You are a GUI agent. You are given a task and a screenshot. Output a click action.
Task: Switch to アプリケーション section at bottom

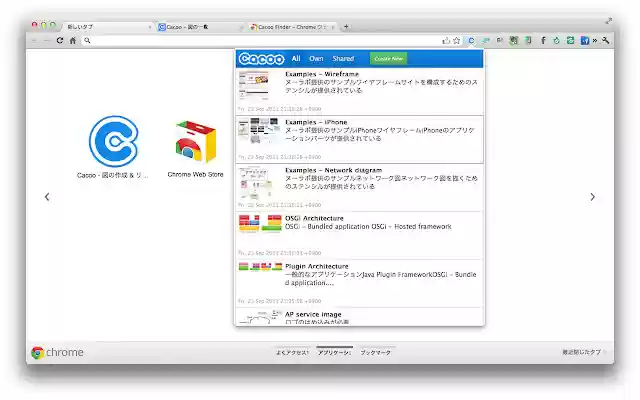[334, 352]
